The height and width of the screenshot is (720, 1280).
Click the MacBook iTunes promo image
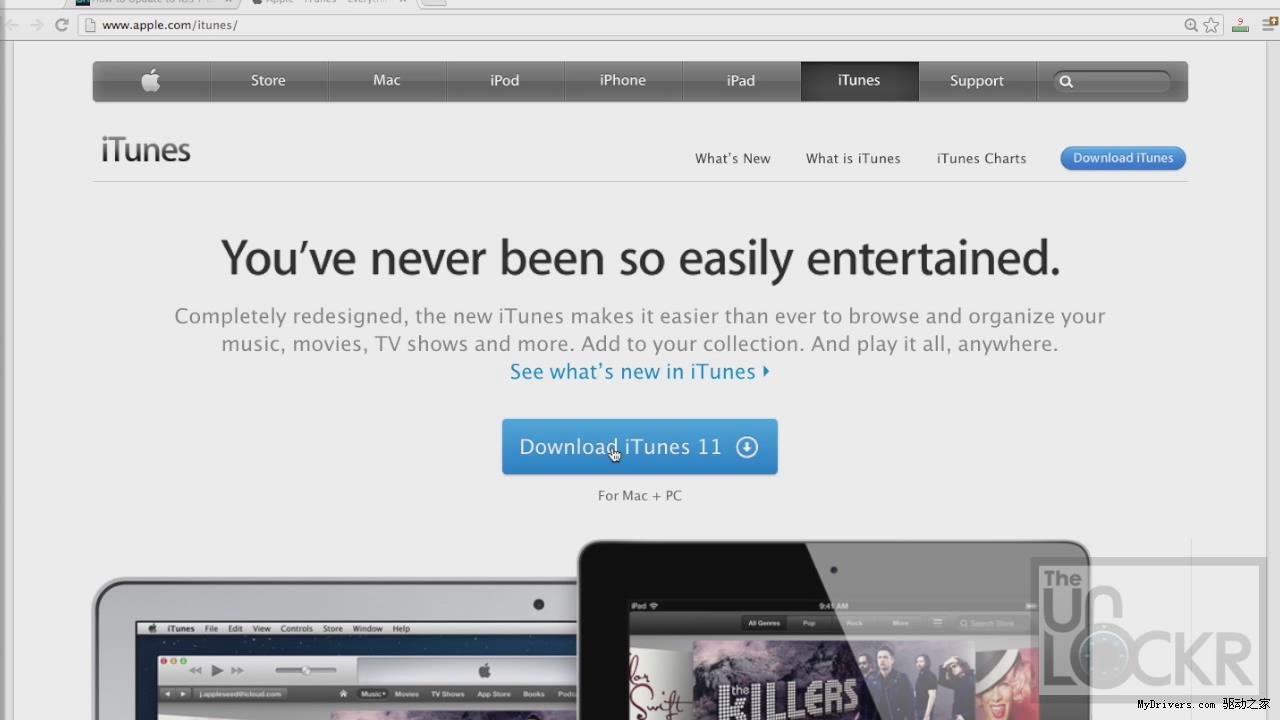pos(335,650)
